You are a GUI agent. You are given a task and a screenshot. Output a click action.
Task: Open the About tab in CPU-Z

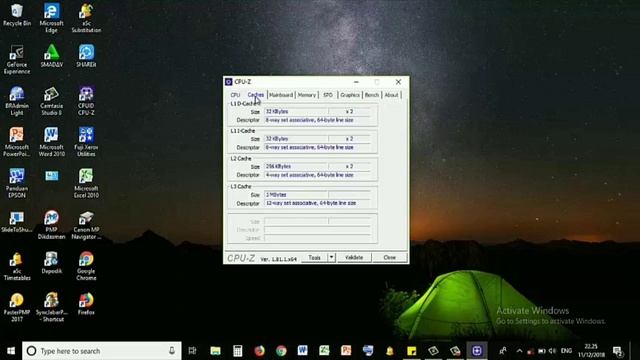click(391, 95)
